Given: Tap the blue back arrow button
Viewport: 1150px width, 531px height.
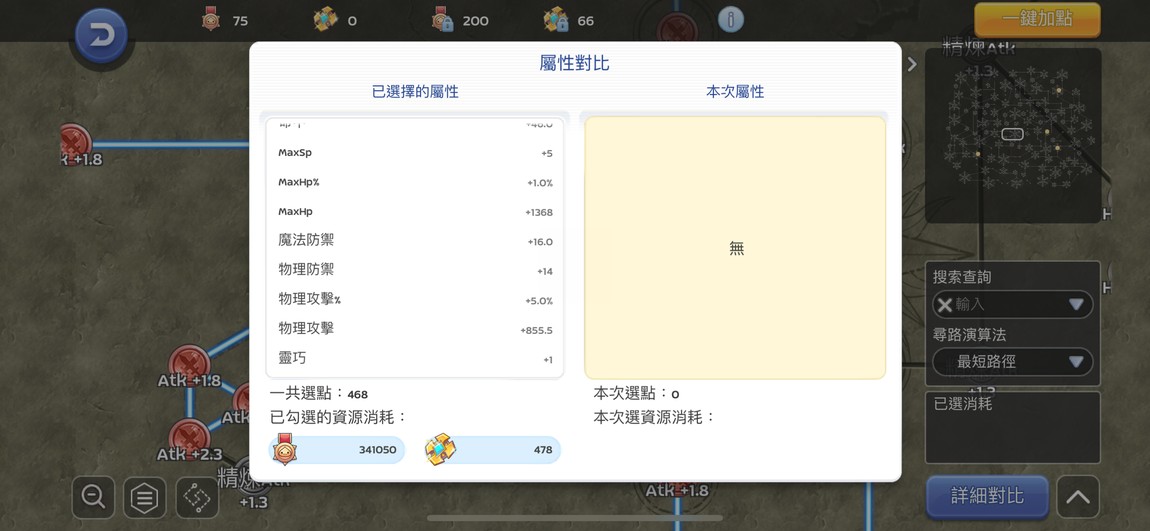Looking at the screenshot, I should click(x=101, y=34).
